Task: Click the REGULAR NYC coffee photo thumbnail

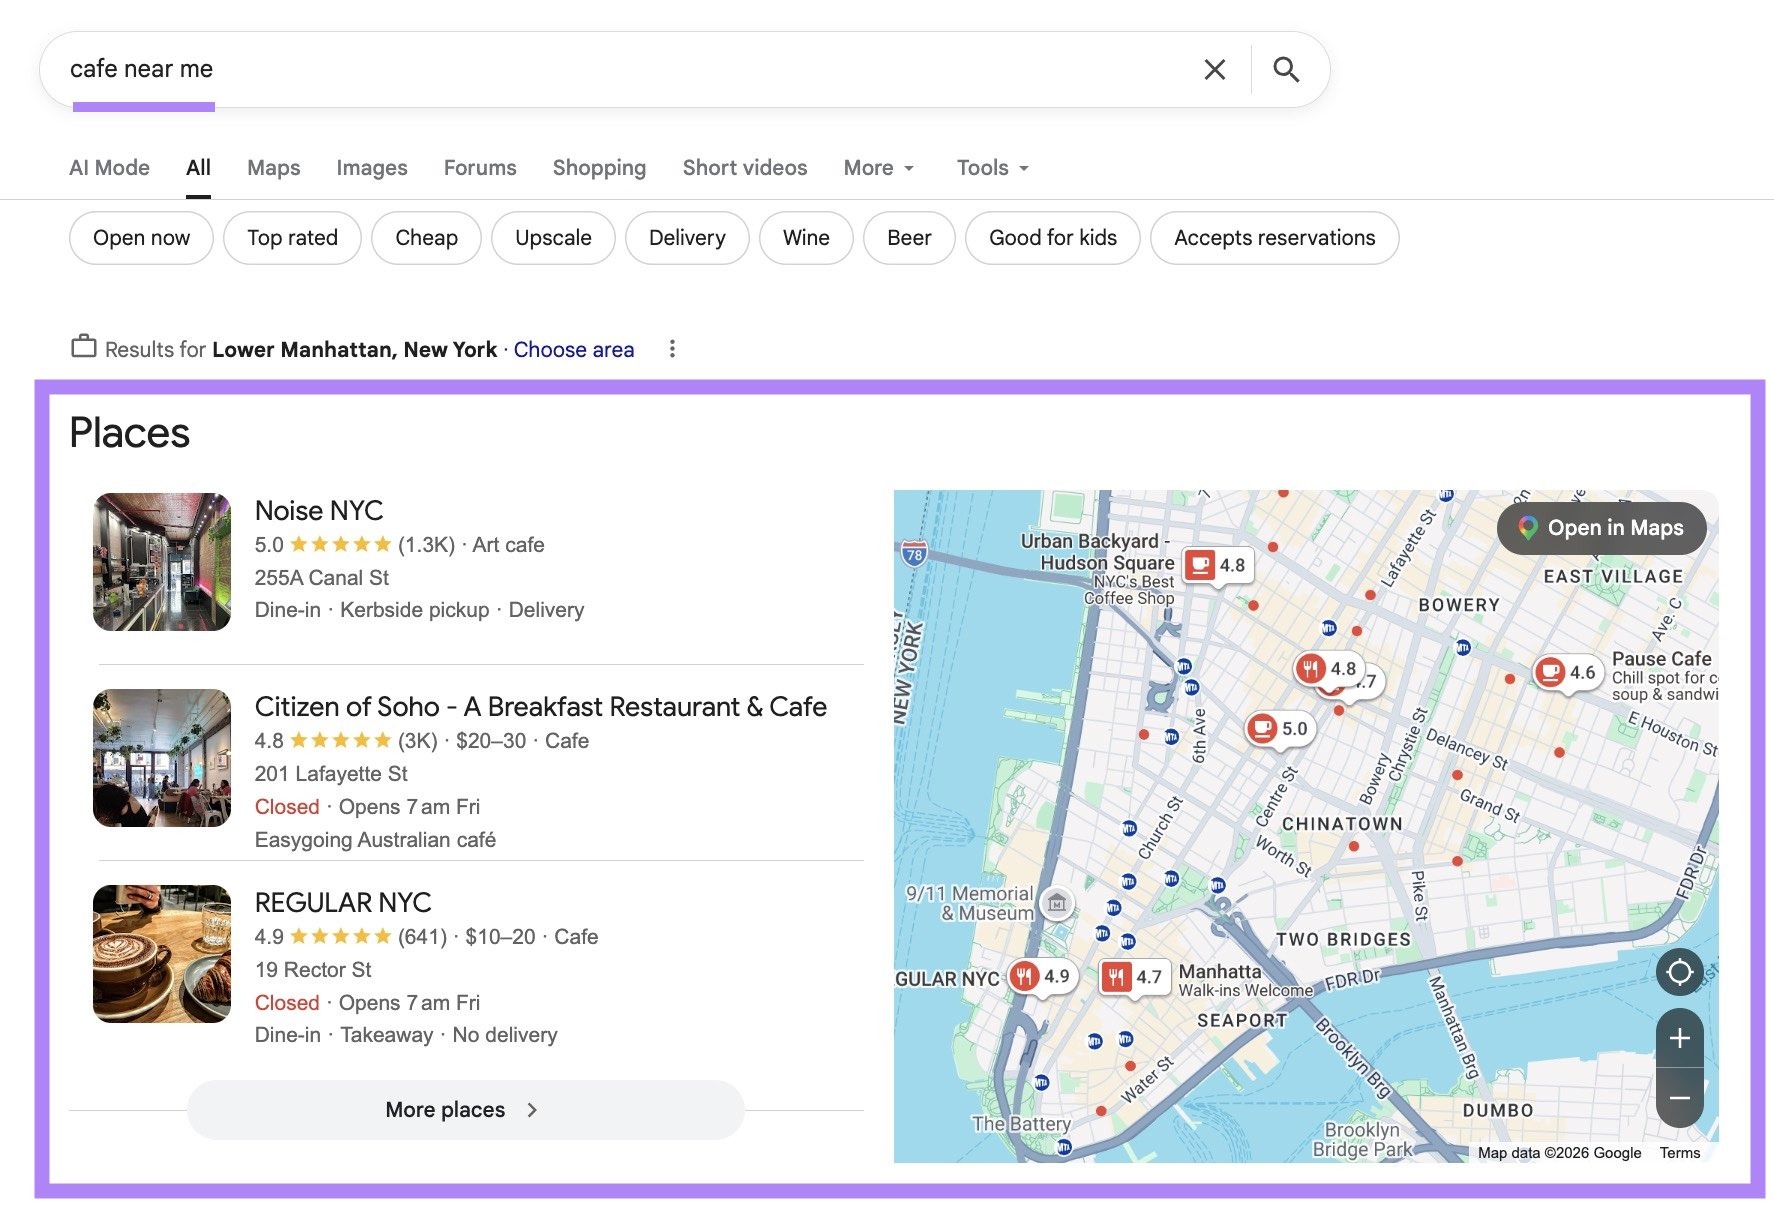Action: coord(161,955)
